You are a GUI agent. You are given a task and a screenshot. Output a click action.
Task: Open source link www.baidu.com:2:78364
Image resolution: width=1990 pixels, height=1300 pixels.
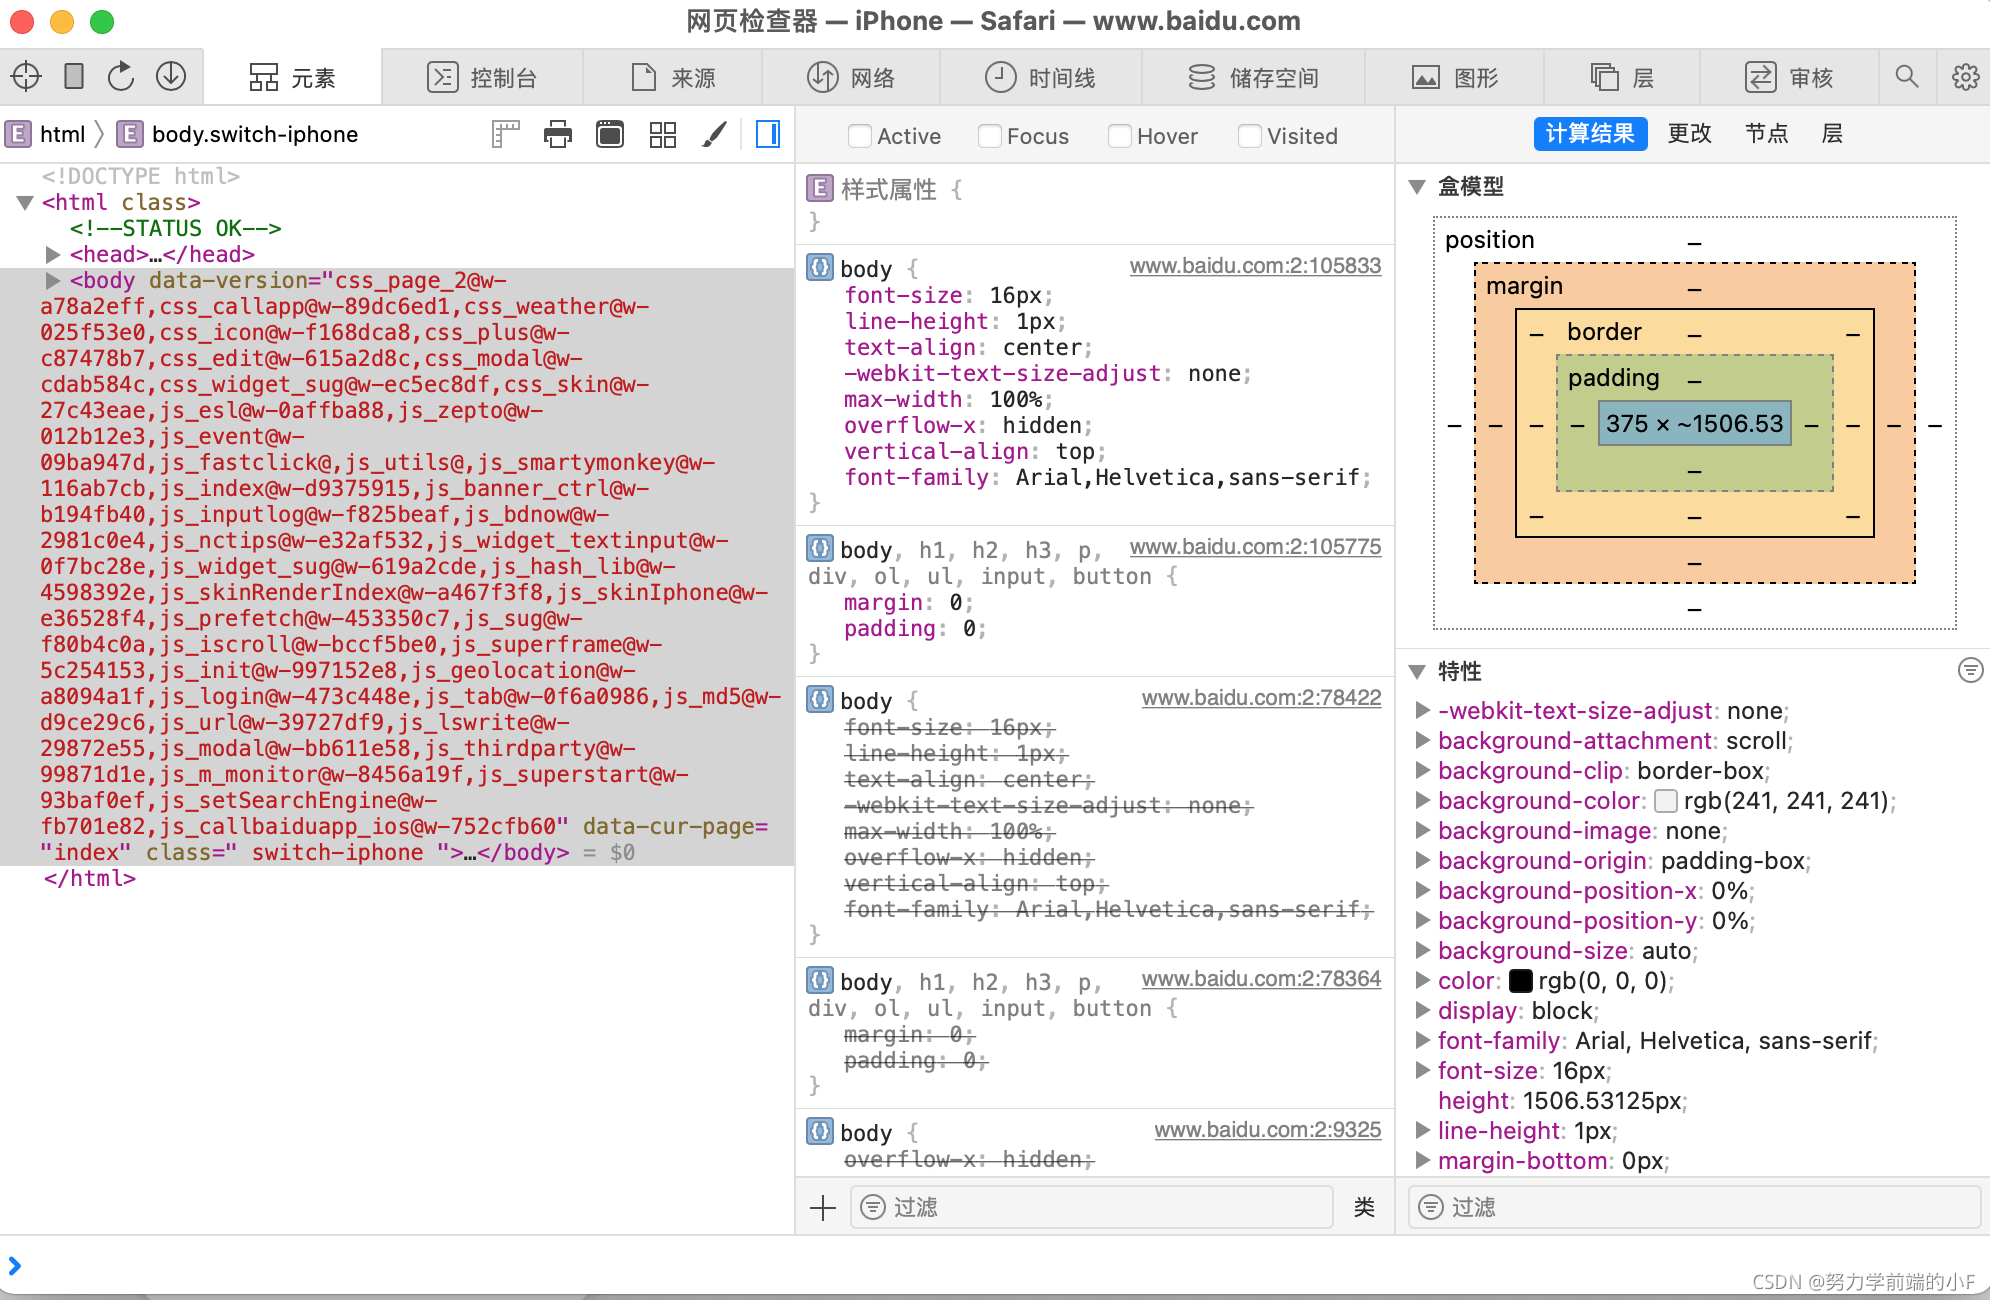[x=1261, y=979]
